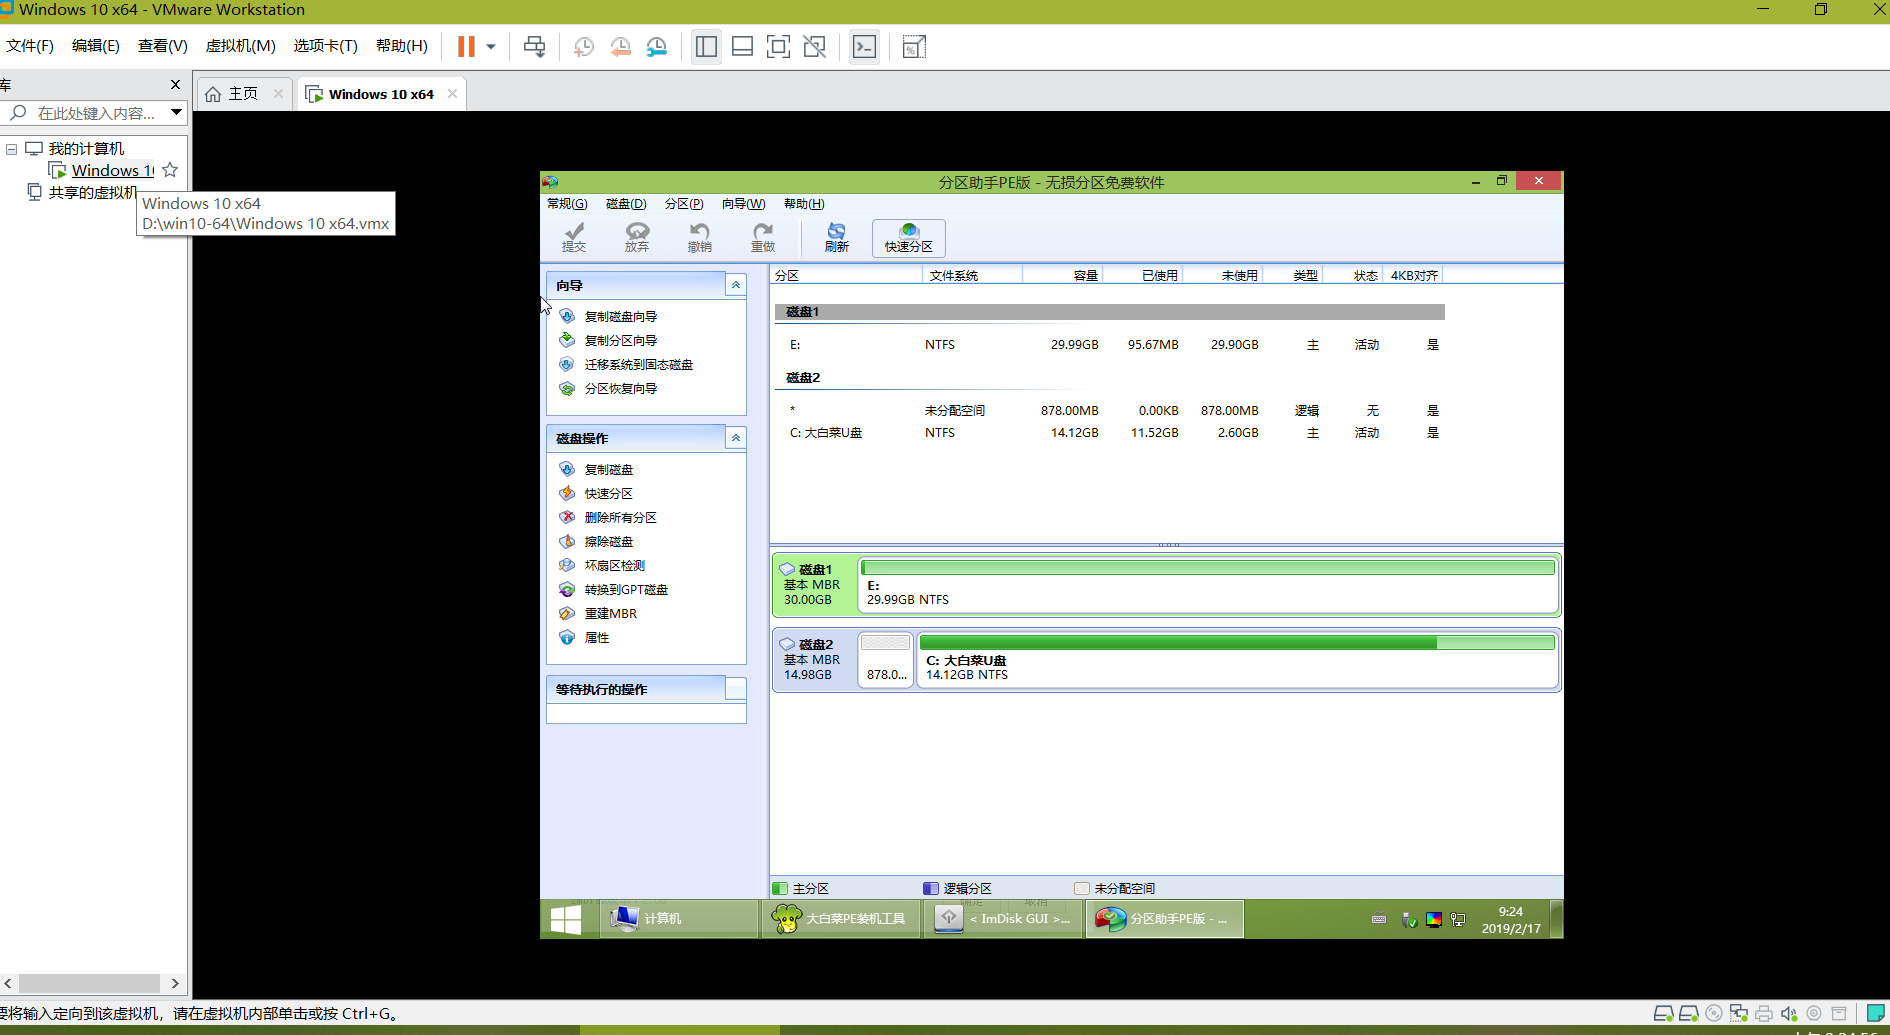Click the 容量 column header
1890x1035 pixels.
click(x=1063, y=275)
